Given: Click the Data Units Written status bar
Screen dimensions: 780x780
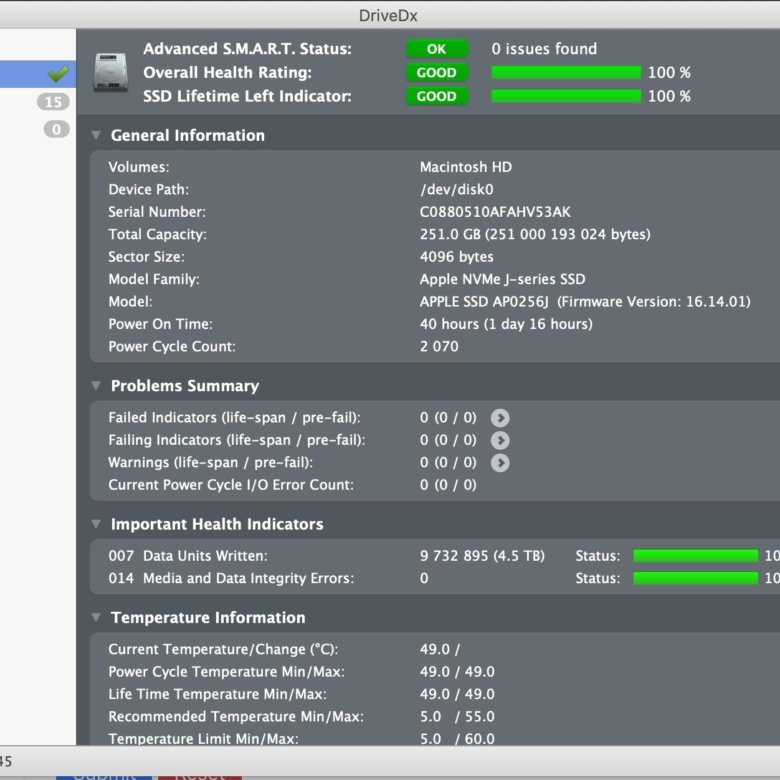Looking at the screenshot, I should (x=695, y=556).
